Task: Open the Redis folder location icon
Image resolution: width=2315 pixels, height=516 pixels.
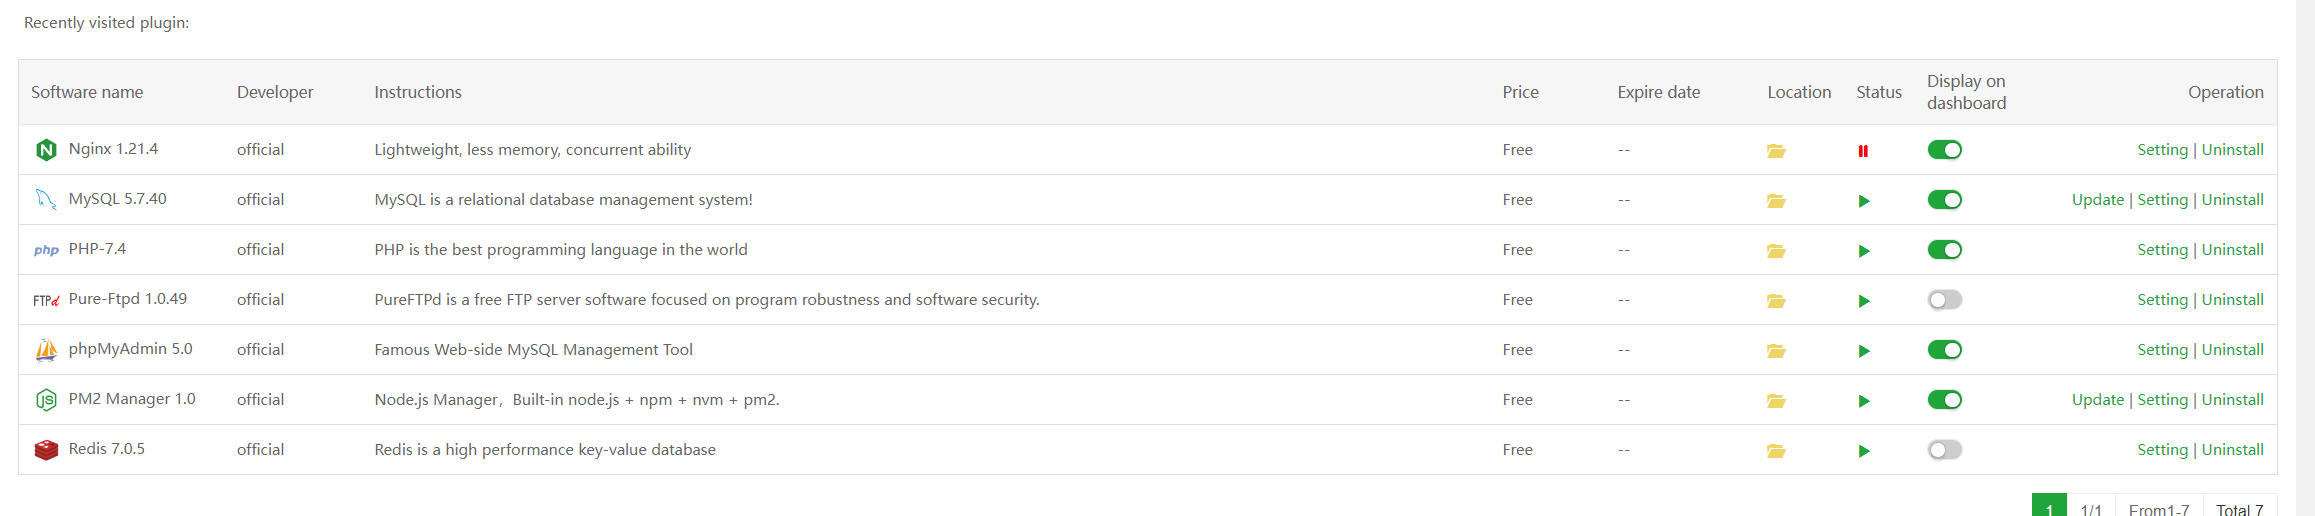Action: pyautogui.click(x=1776, y=451)
